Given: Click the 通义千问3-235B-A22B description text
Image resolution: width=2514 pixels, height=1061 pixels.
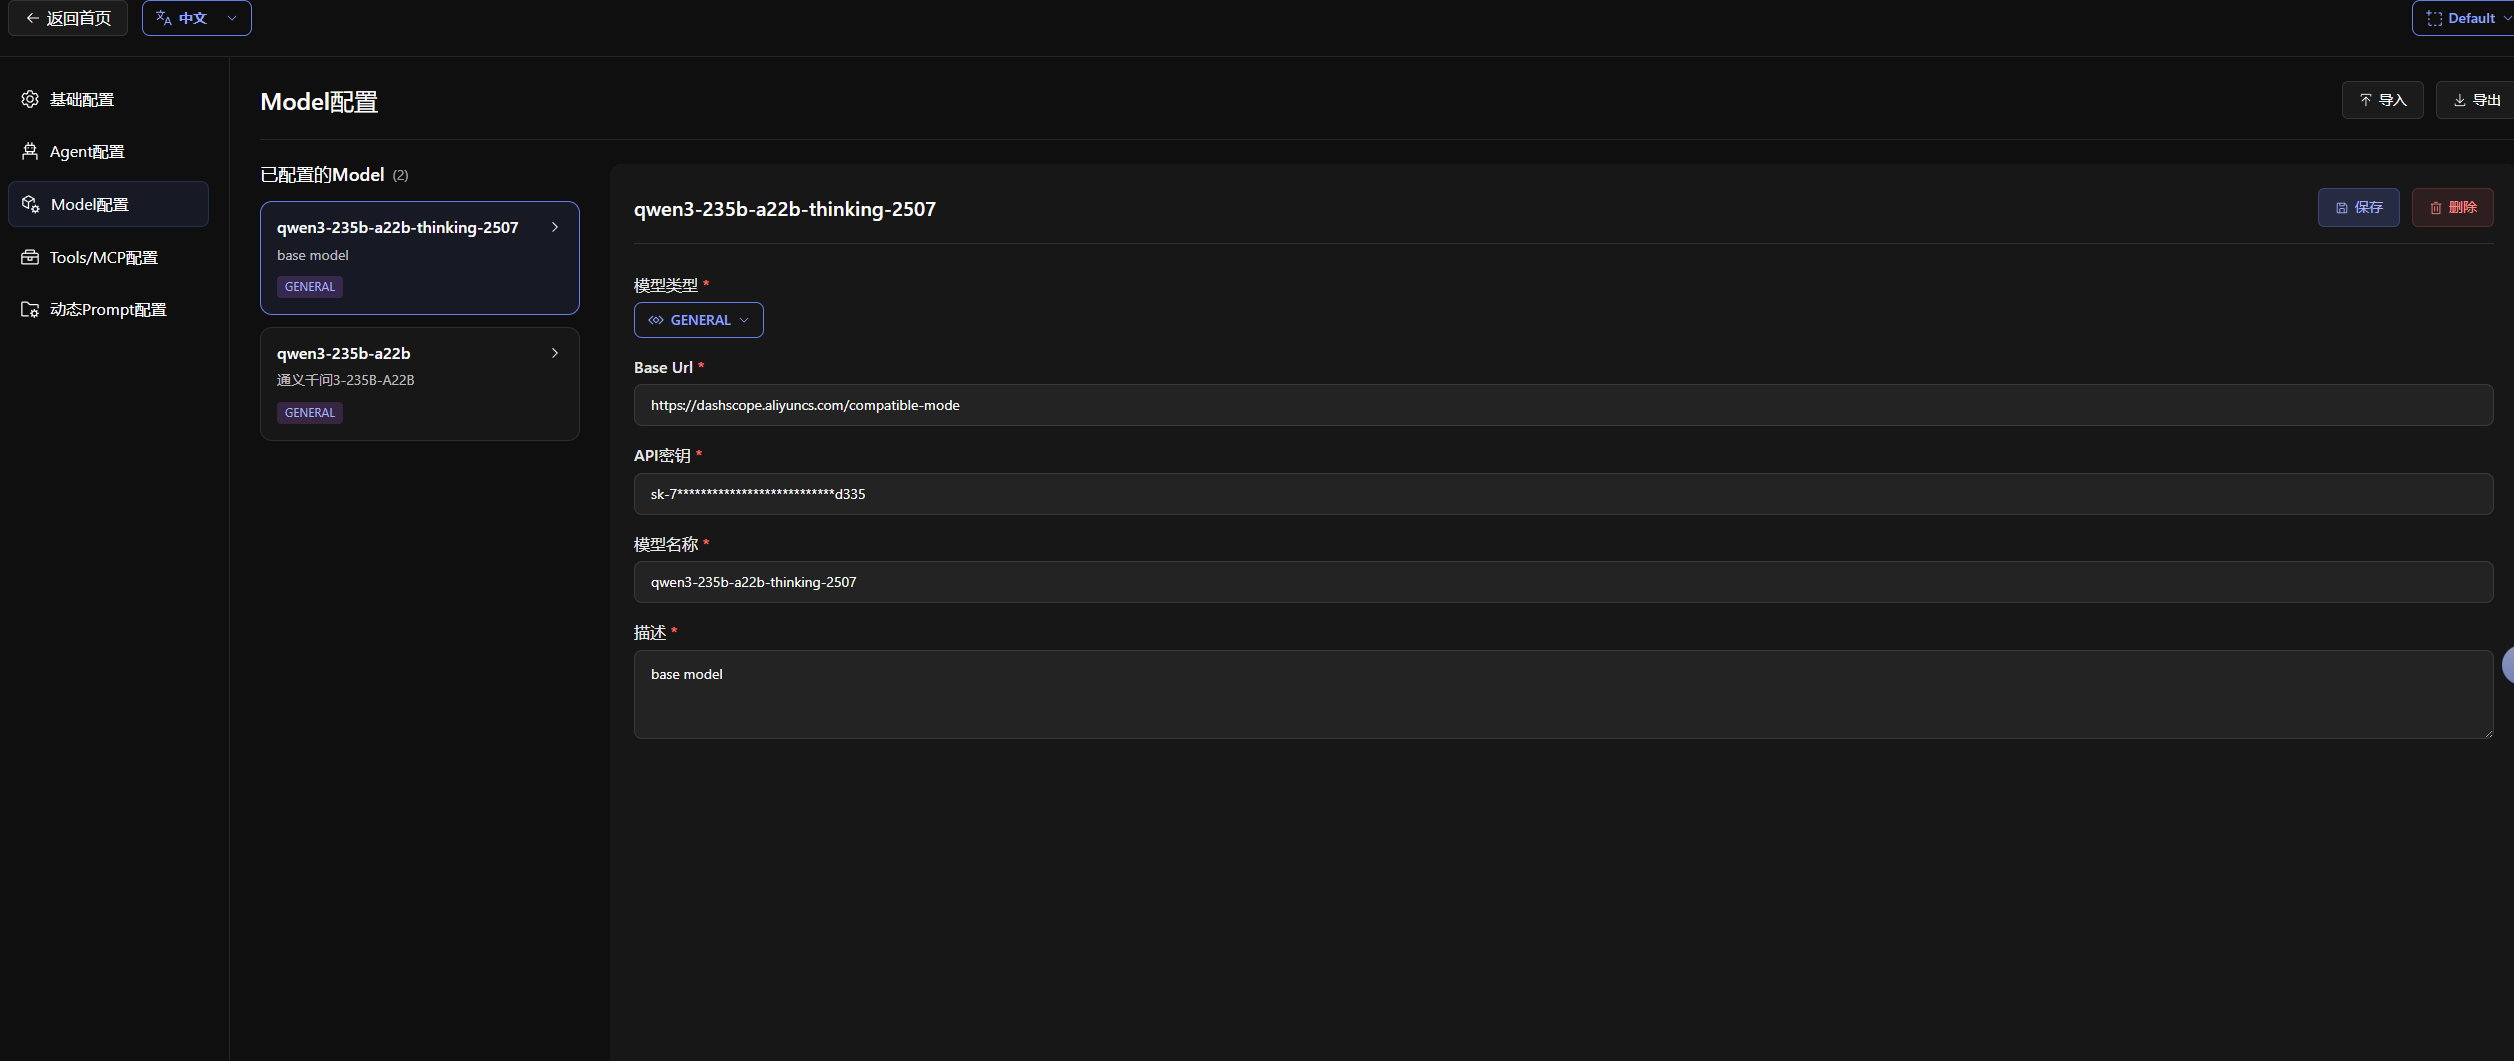Looking at the screenshot, I should pos(345,380).
